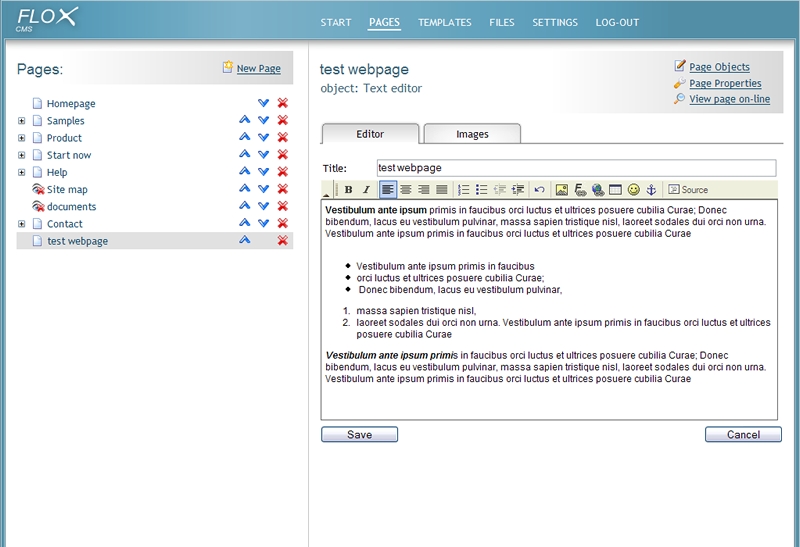Insert table into text

coord(615,190)
